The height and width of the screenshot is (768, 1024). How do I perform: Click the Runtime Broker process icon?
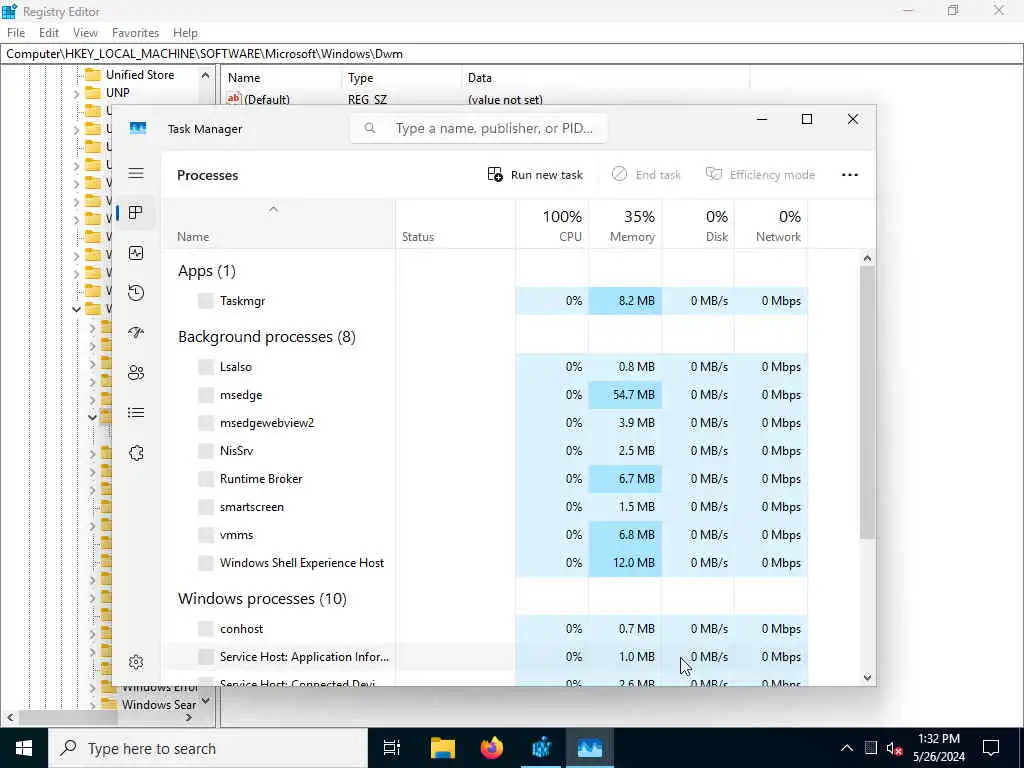point(206,479)
